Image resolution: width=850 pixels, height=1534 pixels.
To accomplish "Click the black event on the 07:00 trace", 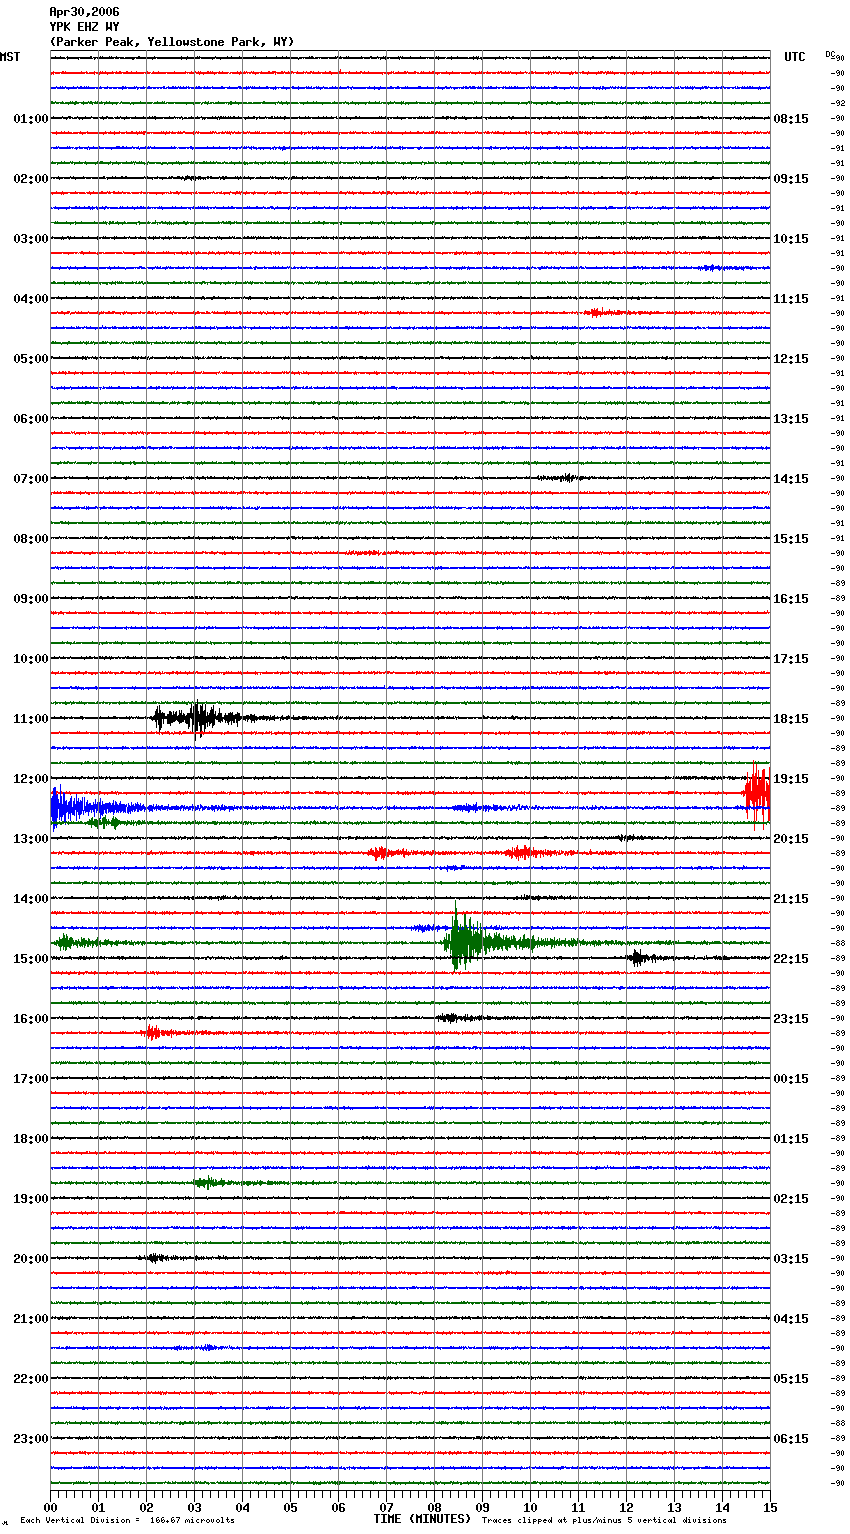I will [x=563, y=478].
